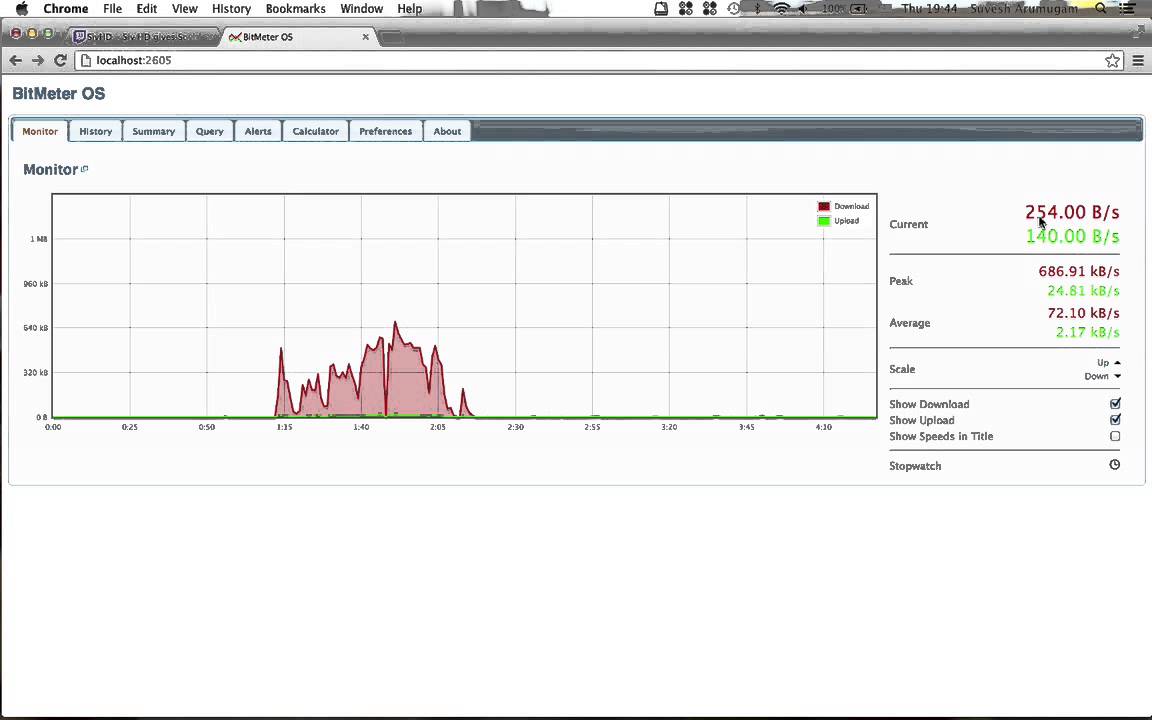
Task: Switch to the BitMeter OS browser tab
Action: click(298, 37)
